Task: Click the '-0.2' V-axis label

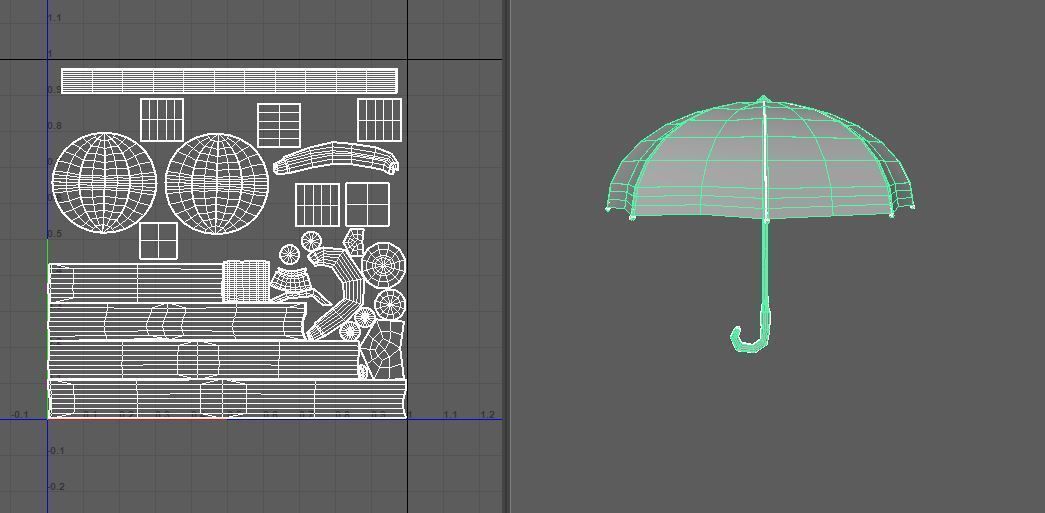Action: pos(57,486)
